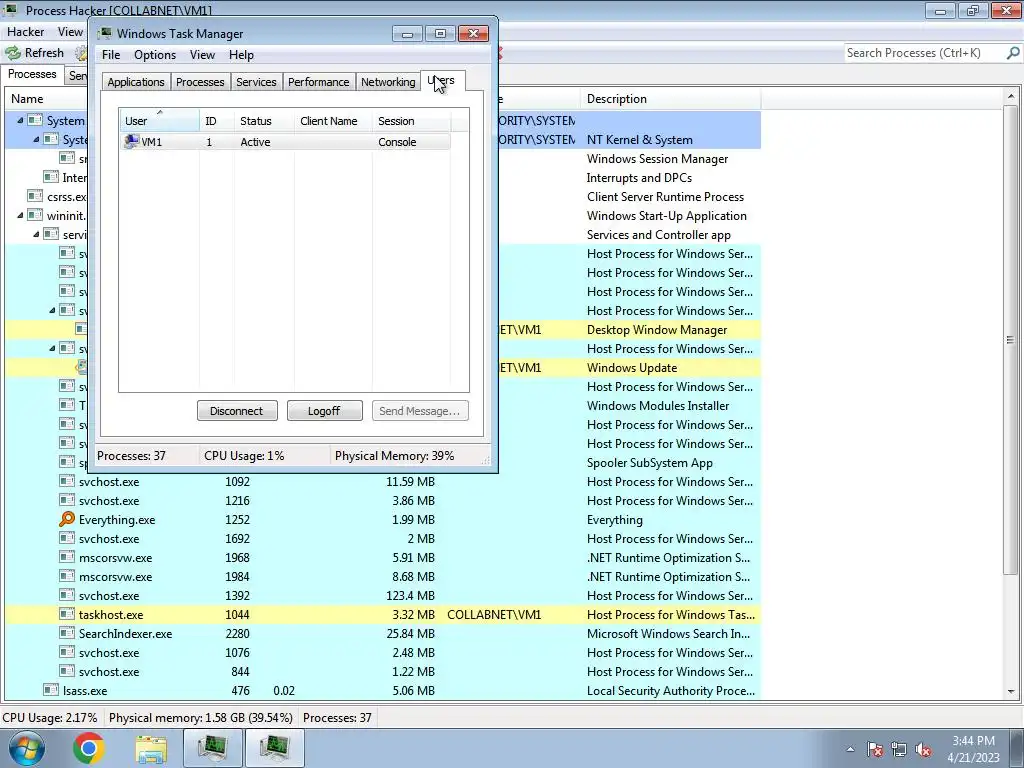
Task: Sort users by the Status column header
Action: point(264,121)
